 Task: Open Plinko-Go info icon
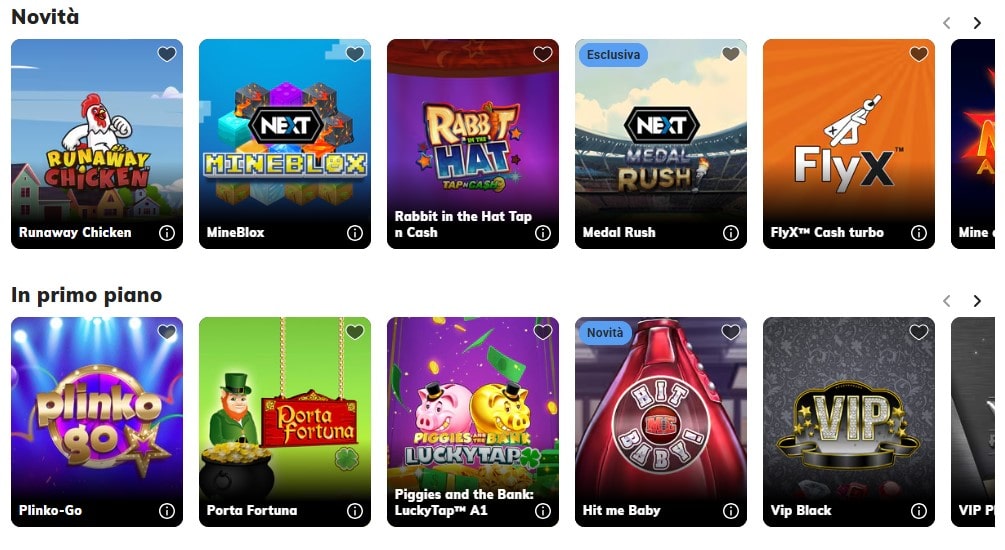(167, 511)
